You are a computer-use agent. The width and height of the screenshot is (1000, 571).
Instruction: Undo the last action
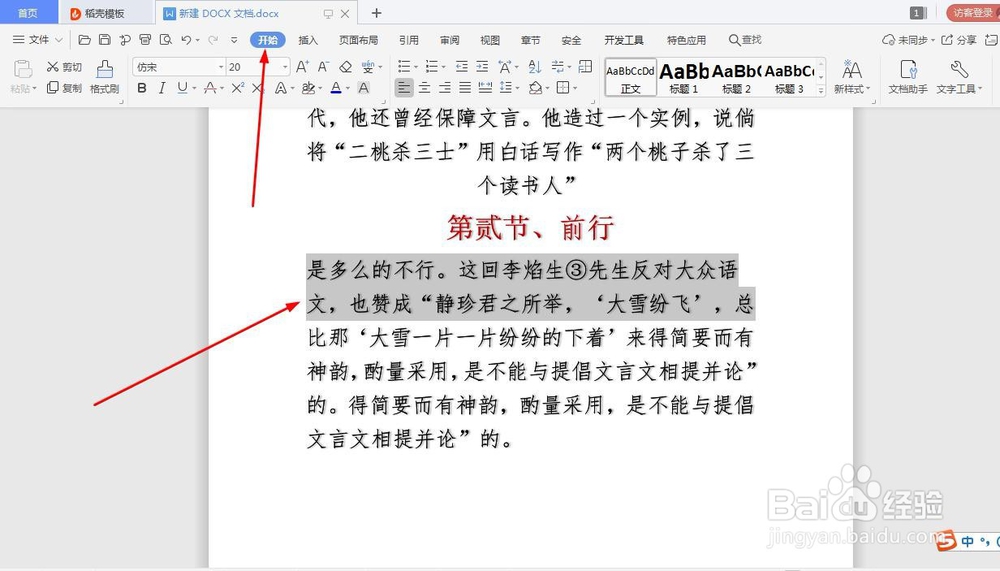coord(186,40)
